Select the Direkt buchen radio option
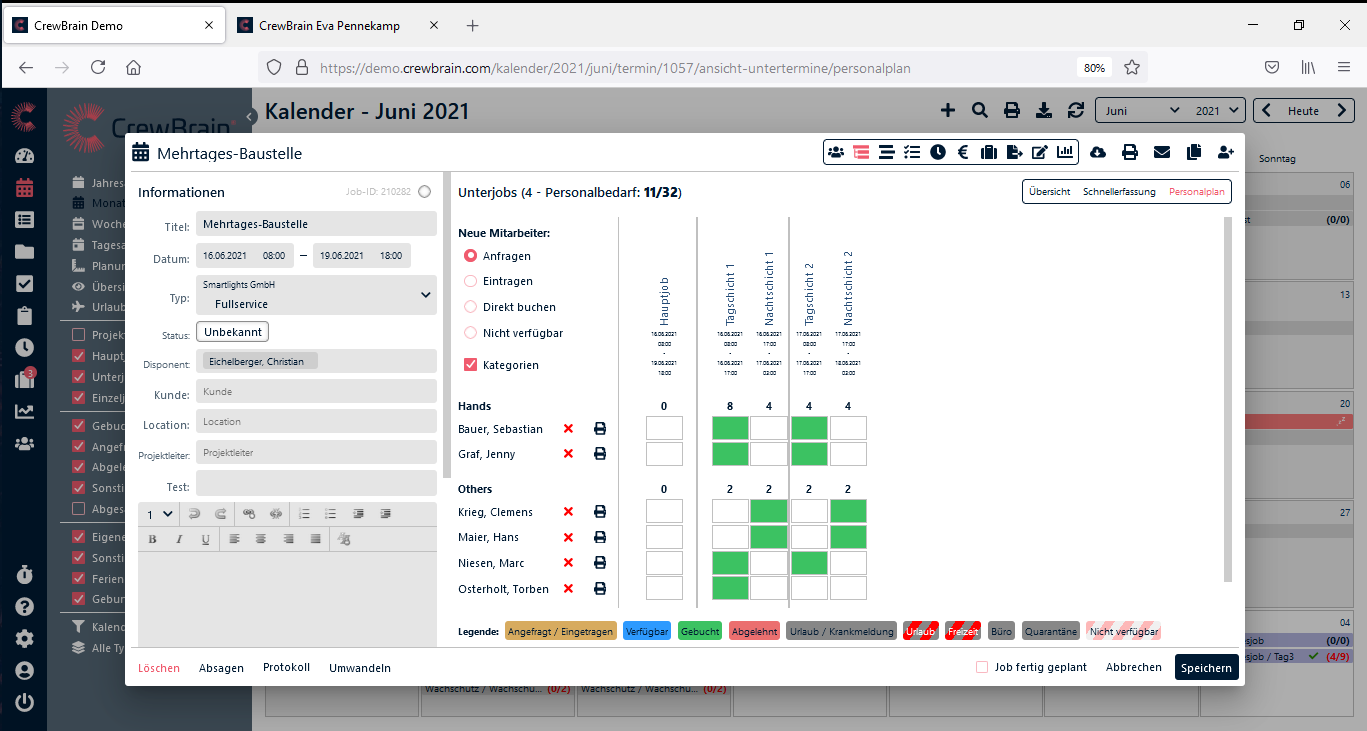 pos(470,307)
